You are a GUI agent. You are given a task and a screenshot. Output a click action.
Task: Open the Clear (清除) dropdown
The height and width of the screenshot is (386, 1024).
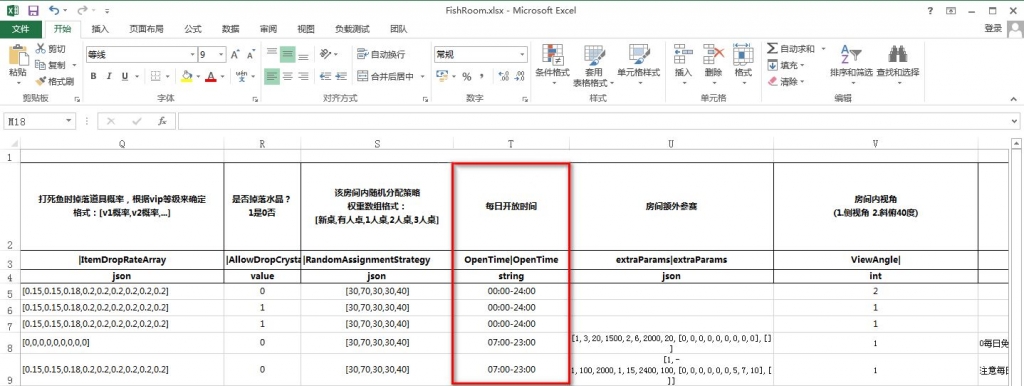[787, 82]
